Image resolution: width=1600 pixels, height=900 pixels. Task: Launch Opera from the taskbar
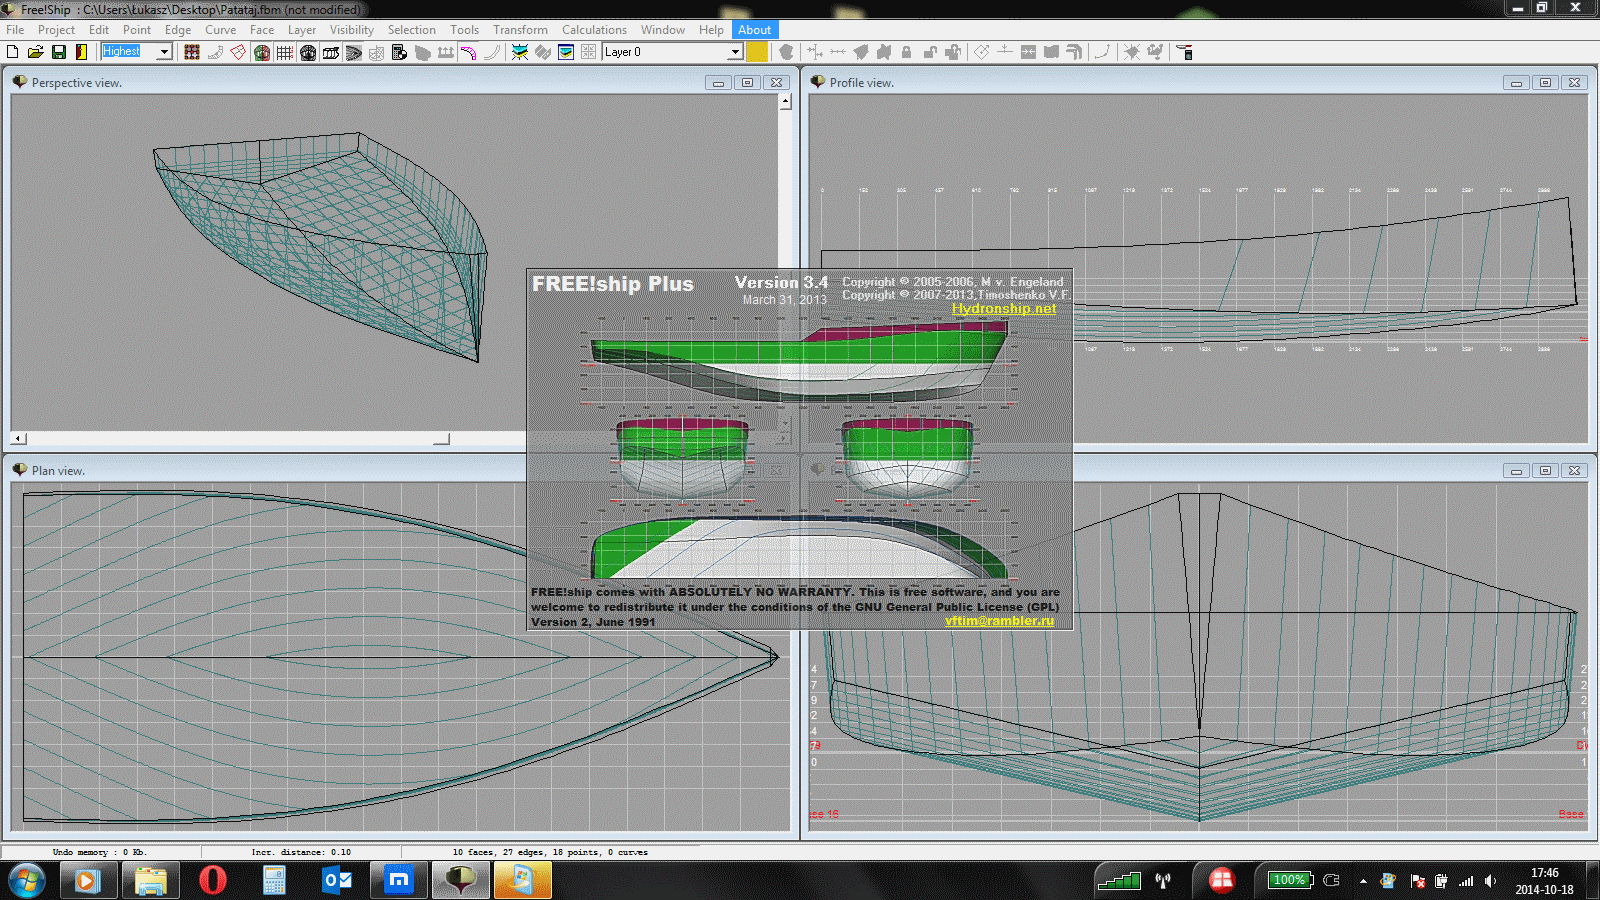click(x=212, y=881)
